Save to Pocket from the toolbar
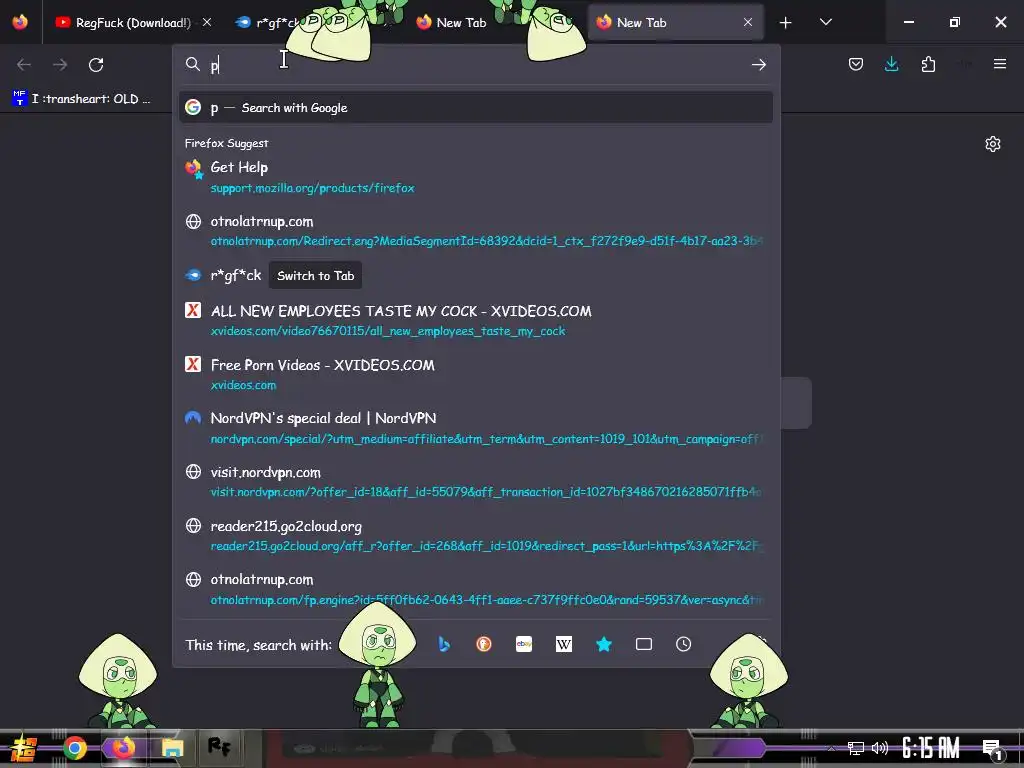Image resolution: width=1024 pixels, height=768 pixels. [856, 64]
